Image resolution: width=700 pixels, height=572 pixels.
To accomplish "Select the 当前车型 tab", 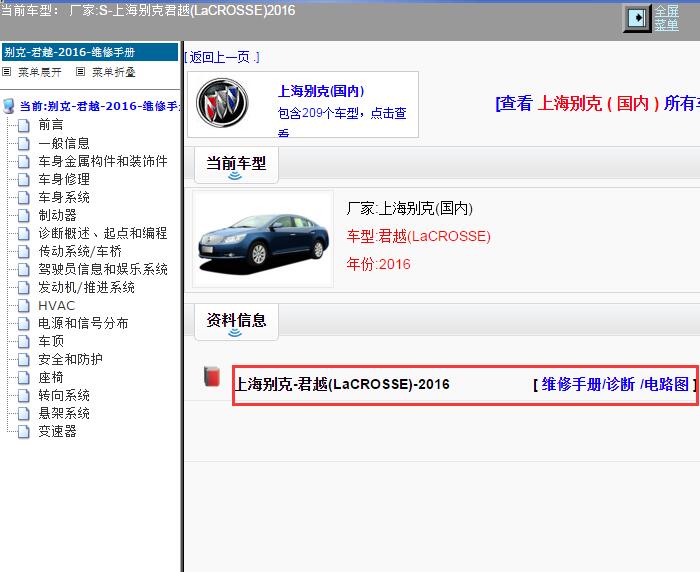I will [236, 165].
